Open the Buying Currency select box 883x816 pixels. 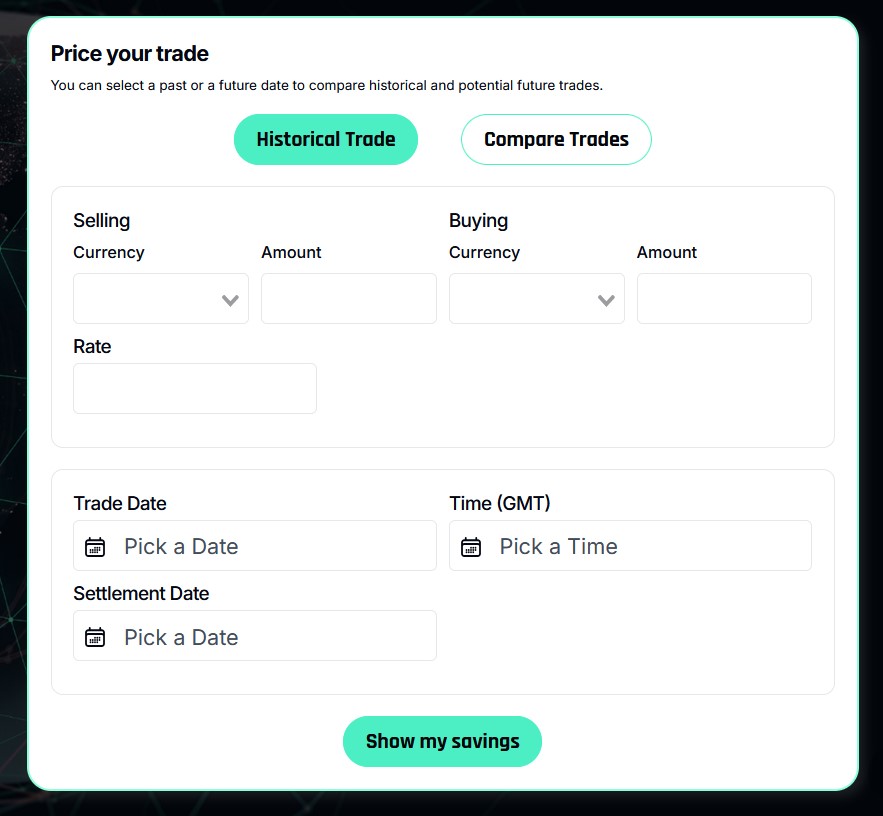(537, 298)
